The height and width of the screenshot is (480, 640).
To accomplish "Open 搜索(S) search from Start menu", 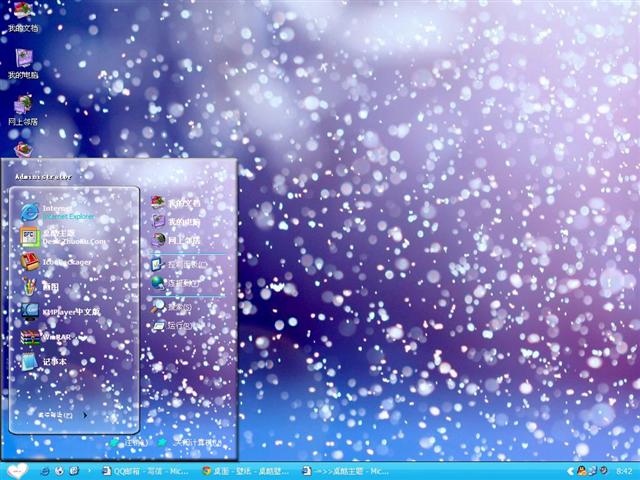I will pos(171,307).
